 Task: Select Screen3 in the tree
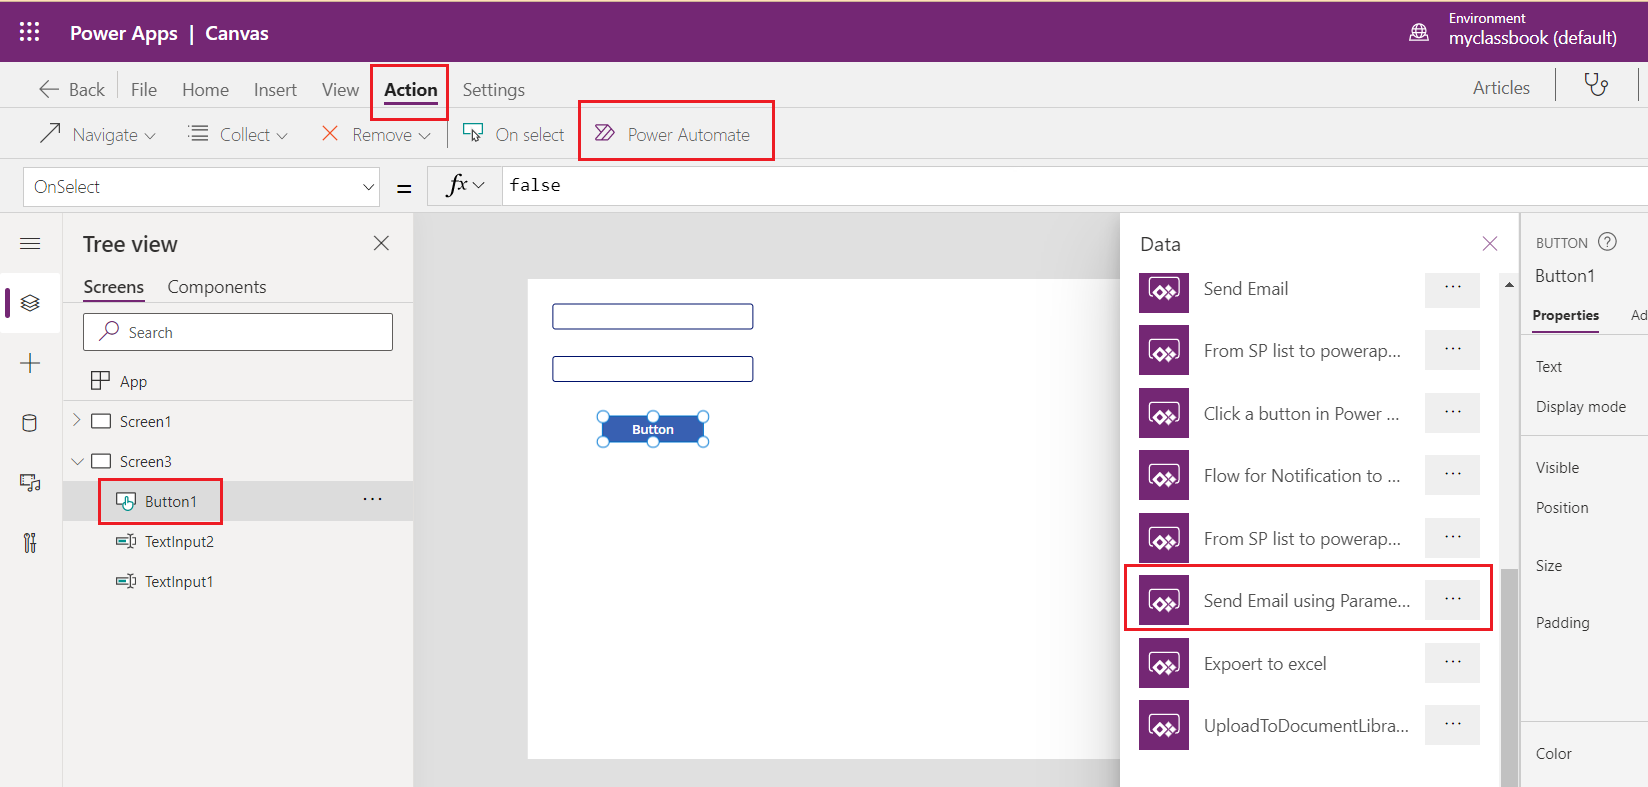(x=146, y=462)
